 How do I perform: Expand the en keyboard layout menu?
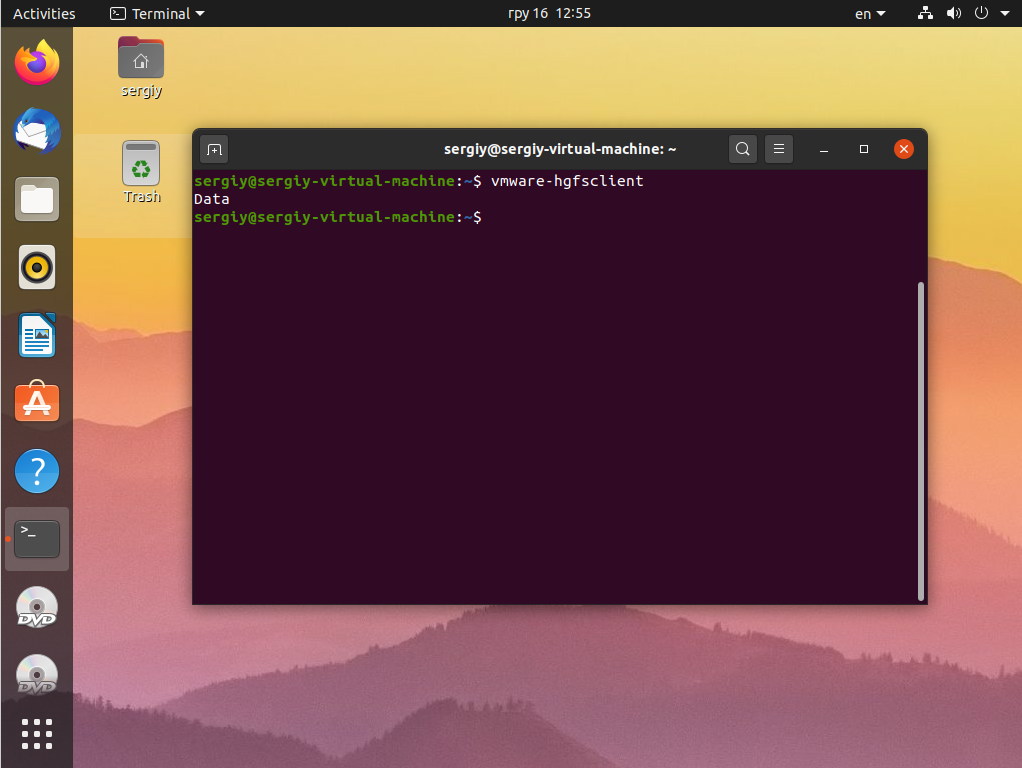[870, 14]
